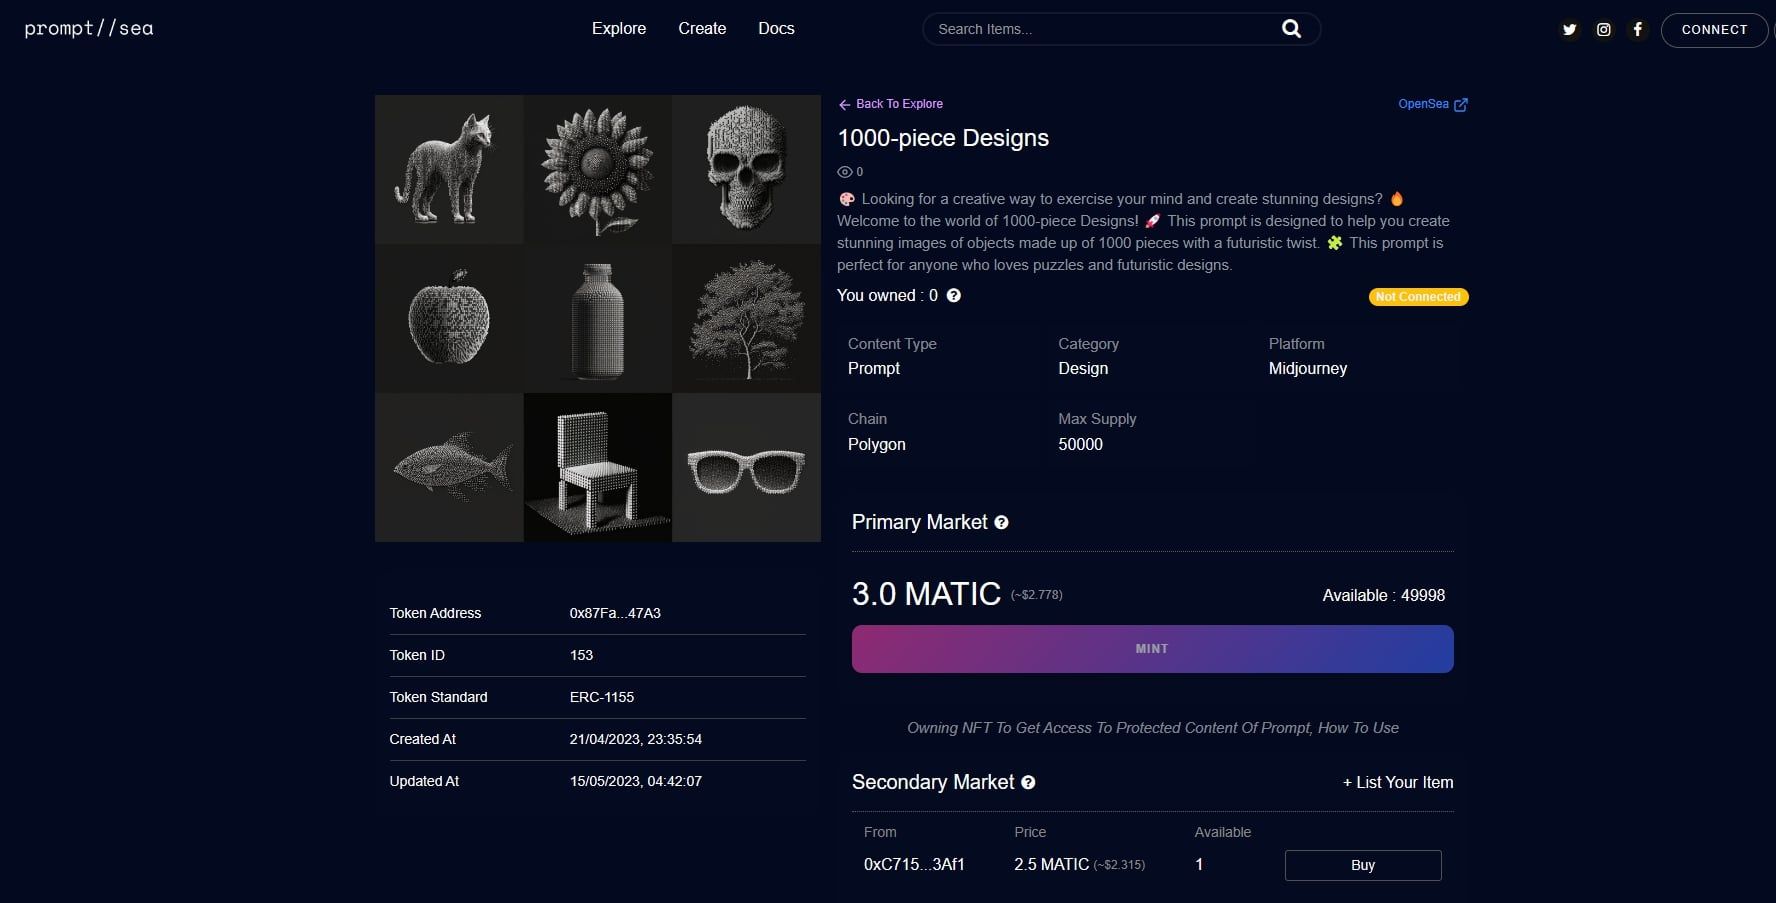Focus the Search Items input field
This screenshot has width=1776, height=903.
(1100, 29)
